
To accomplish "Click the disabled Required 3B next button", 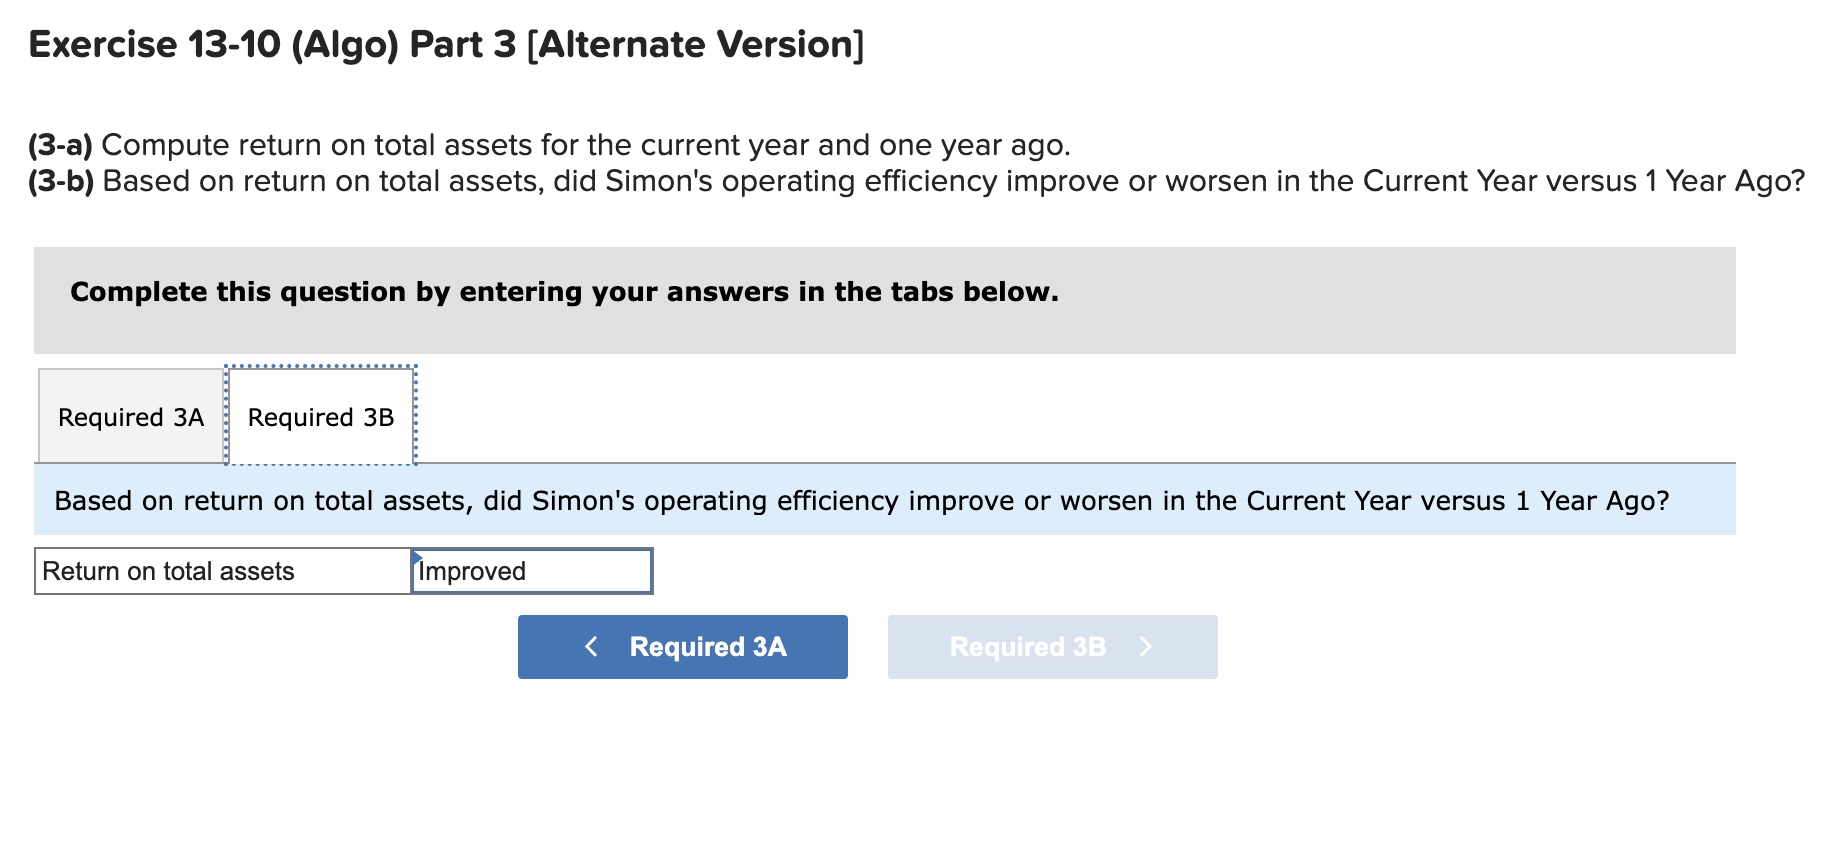I will [x=1052, y=647].
